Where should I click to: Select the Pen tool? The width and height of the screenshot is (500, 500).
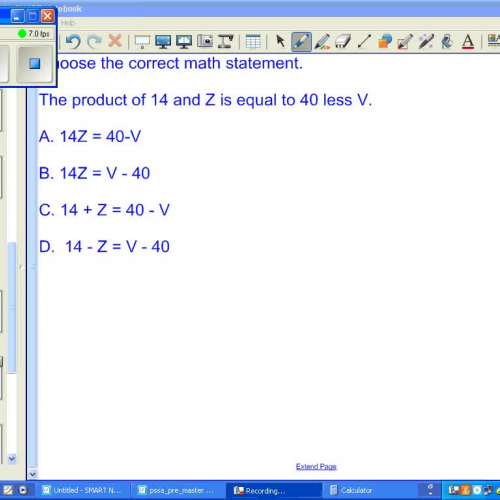coord(301,42)
